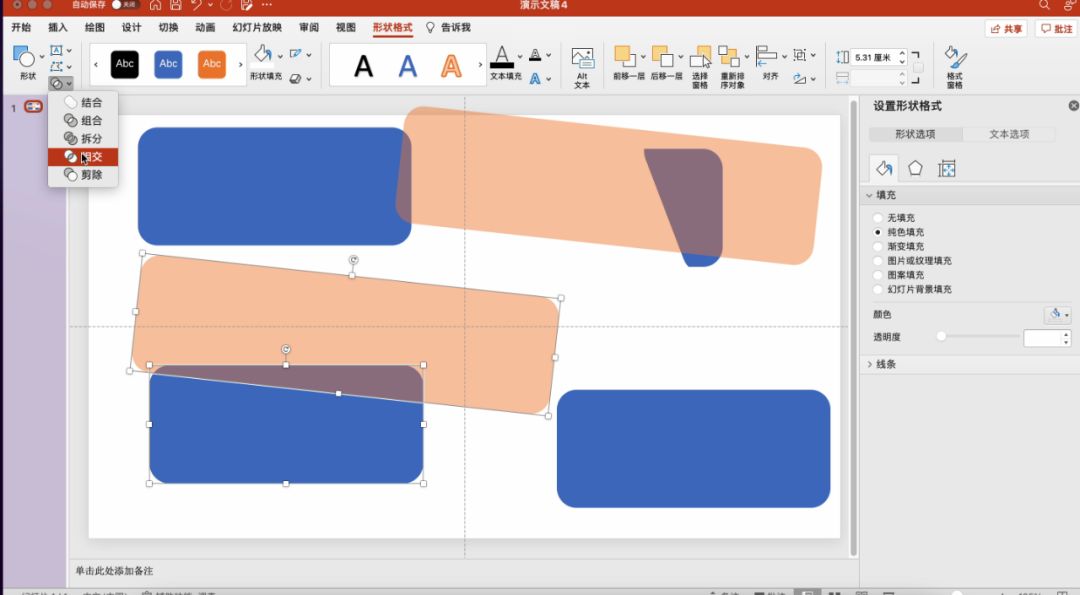Select the 无填充 radio option
Viewport: 1080px width, 595px height.
point(878,218)
